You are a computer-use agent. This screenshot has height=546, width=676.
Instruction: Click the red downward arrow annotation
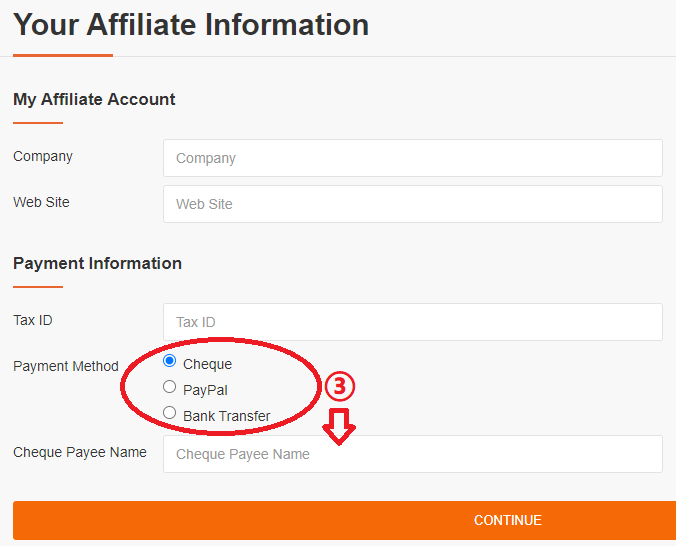339,427
